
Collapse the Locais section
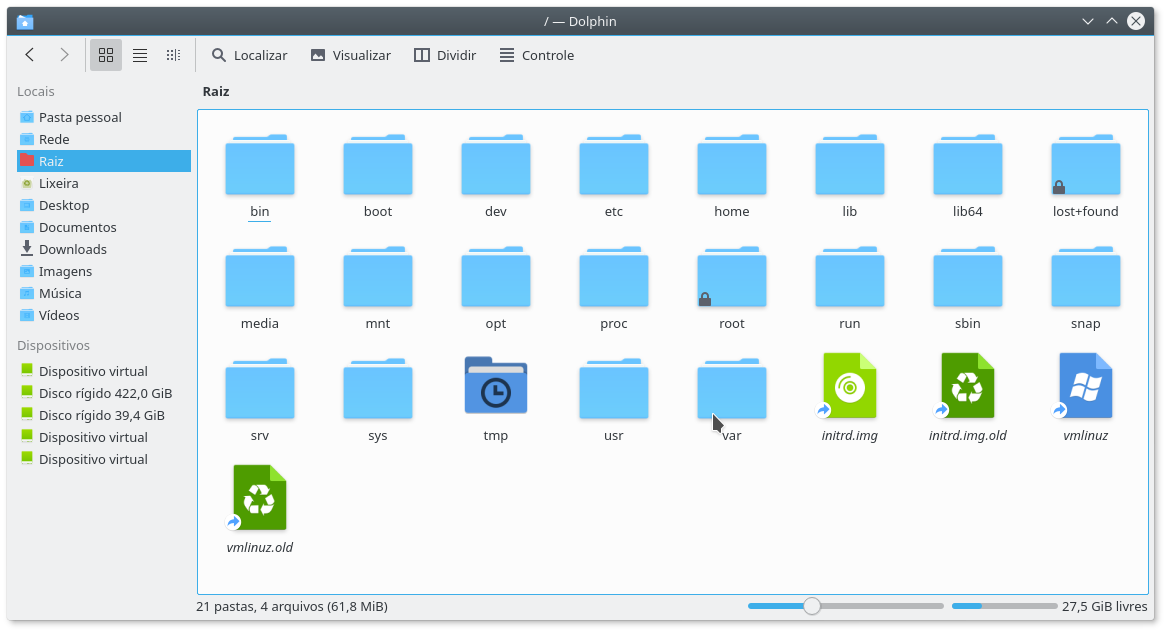pyautogui.click(x=36, y=91)
